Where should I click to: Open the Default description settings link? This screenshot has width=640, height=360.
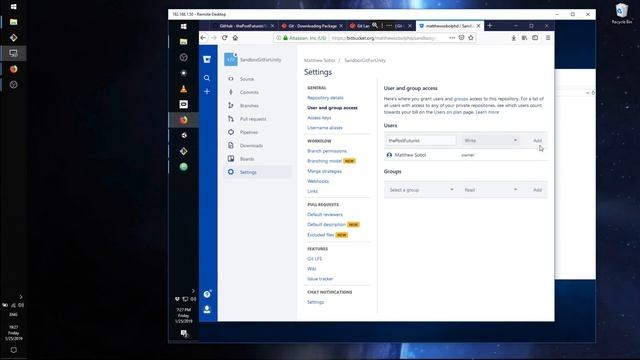pos(327,225)
